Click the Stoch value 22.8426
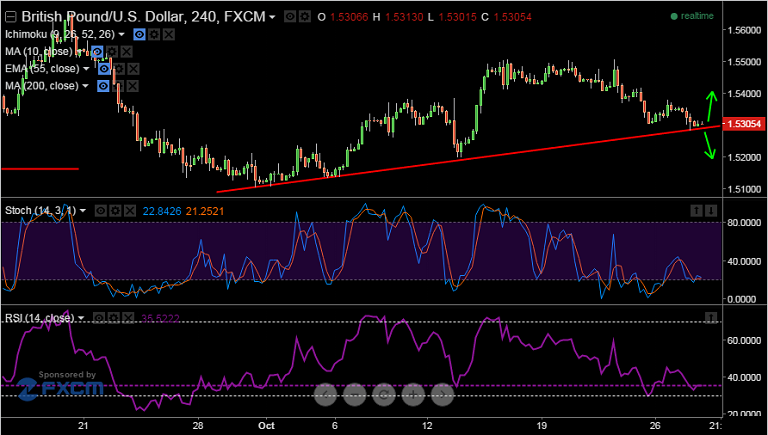This screenshot has height=435, width=768. [x=162, y=212]
